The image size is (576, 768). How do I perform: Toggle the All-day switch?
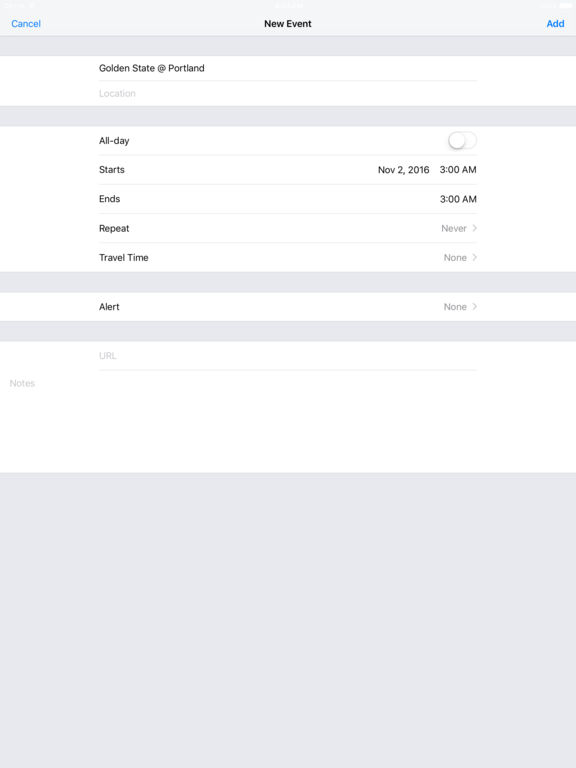coord(462,141)
